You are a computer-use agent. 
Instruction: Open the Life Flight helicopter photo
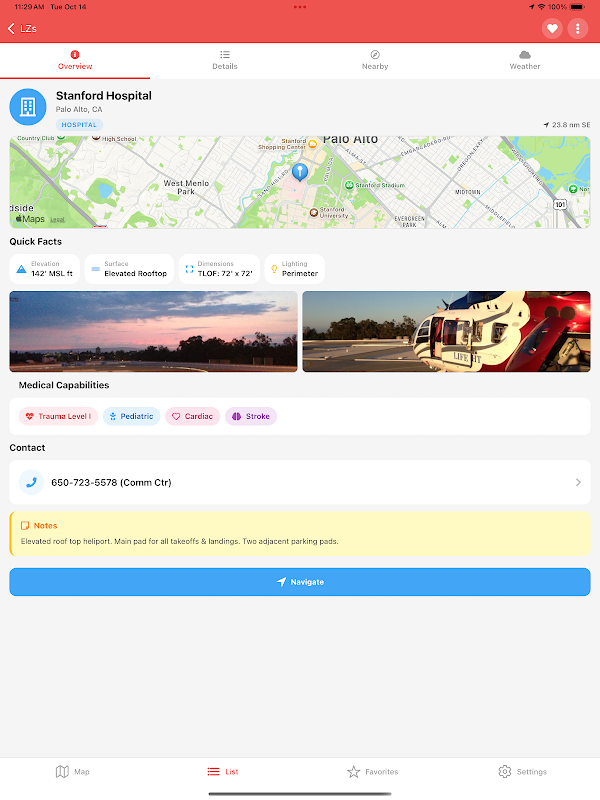(x=446, y=332)
